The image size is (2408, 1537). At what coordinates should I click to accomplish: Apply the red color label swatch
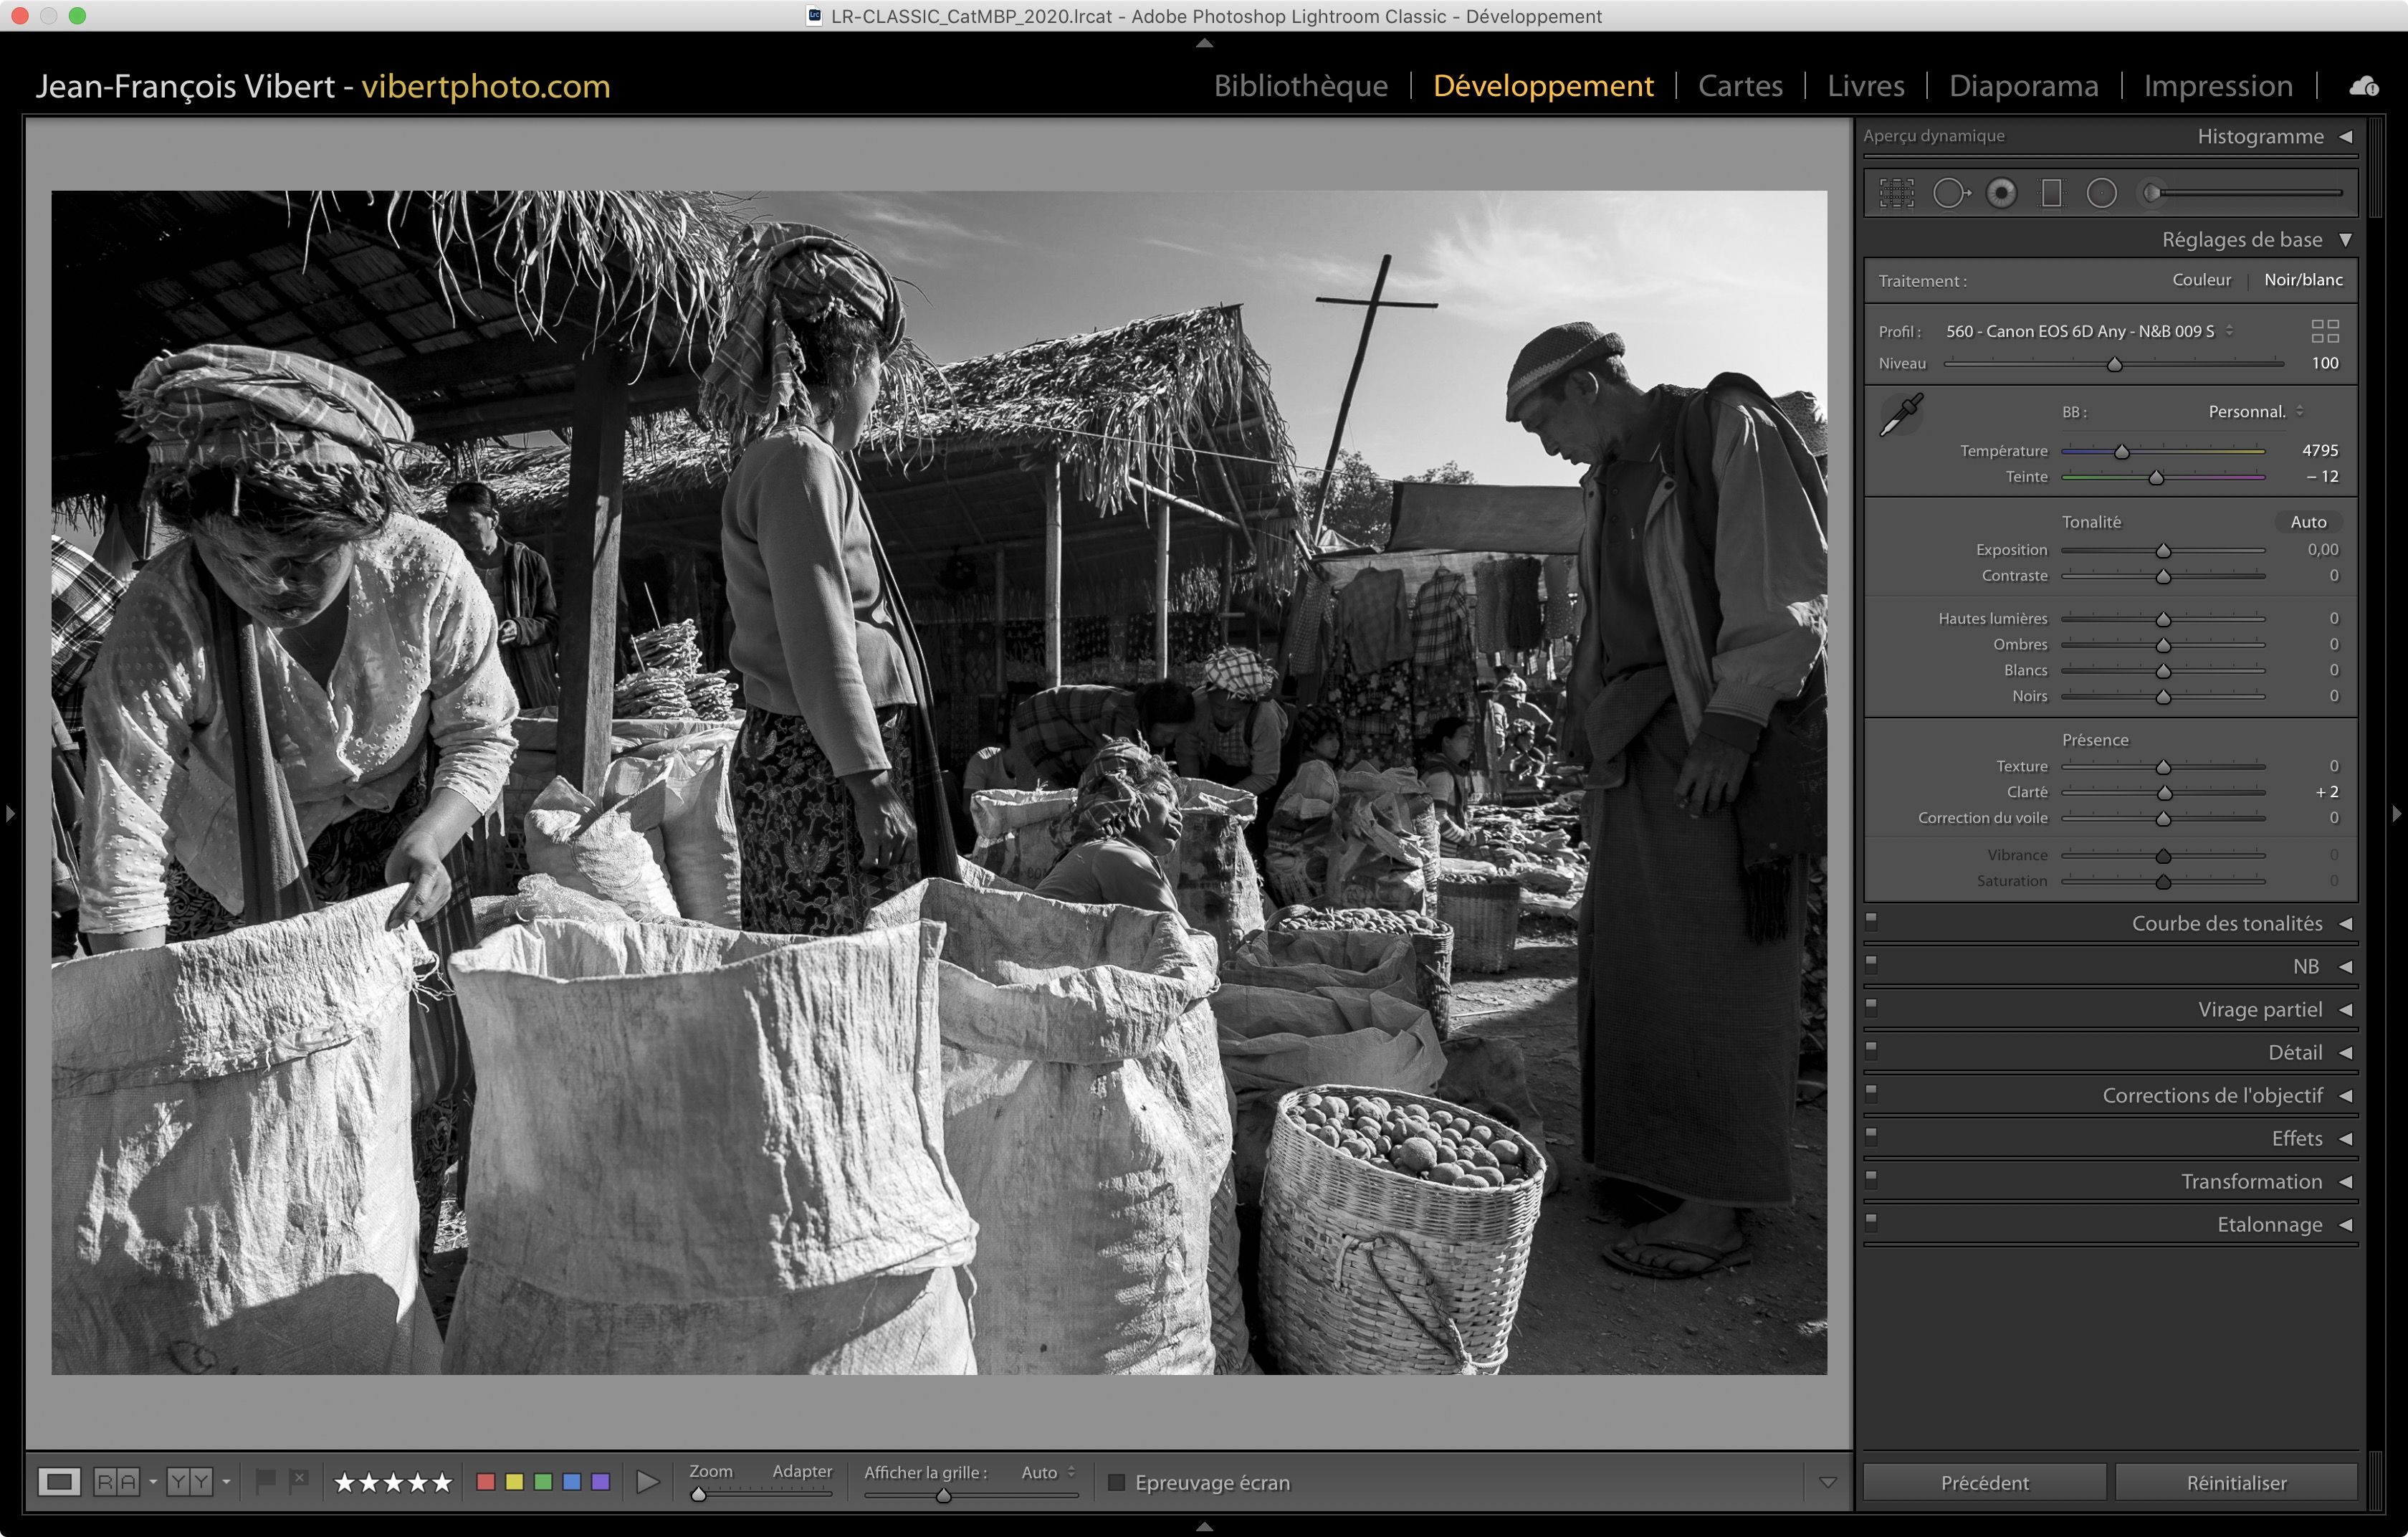click(x=486, y=1481)
